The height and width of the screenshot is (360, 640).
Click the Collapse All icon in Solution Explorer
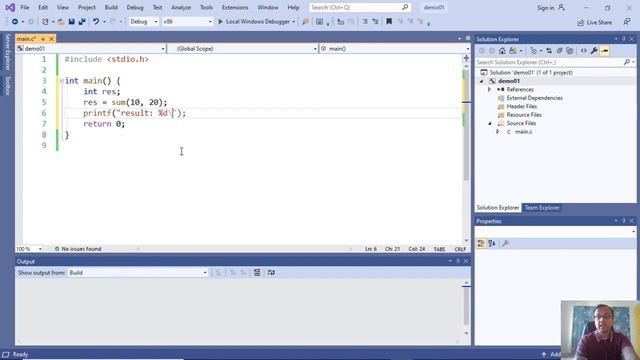click(559, 51)
